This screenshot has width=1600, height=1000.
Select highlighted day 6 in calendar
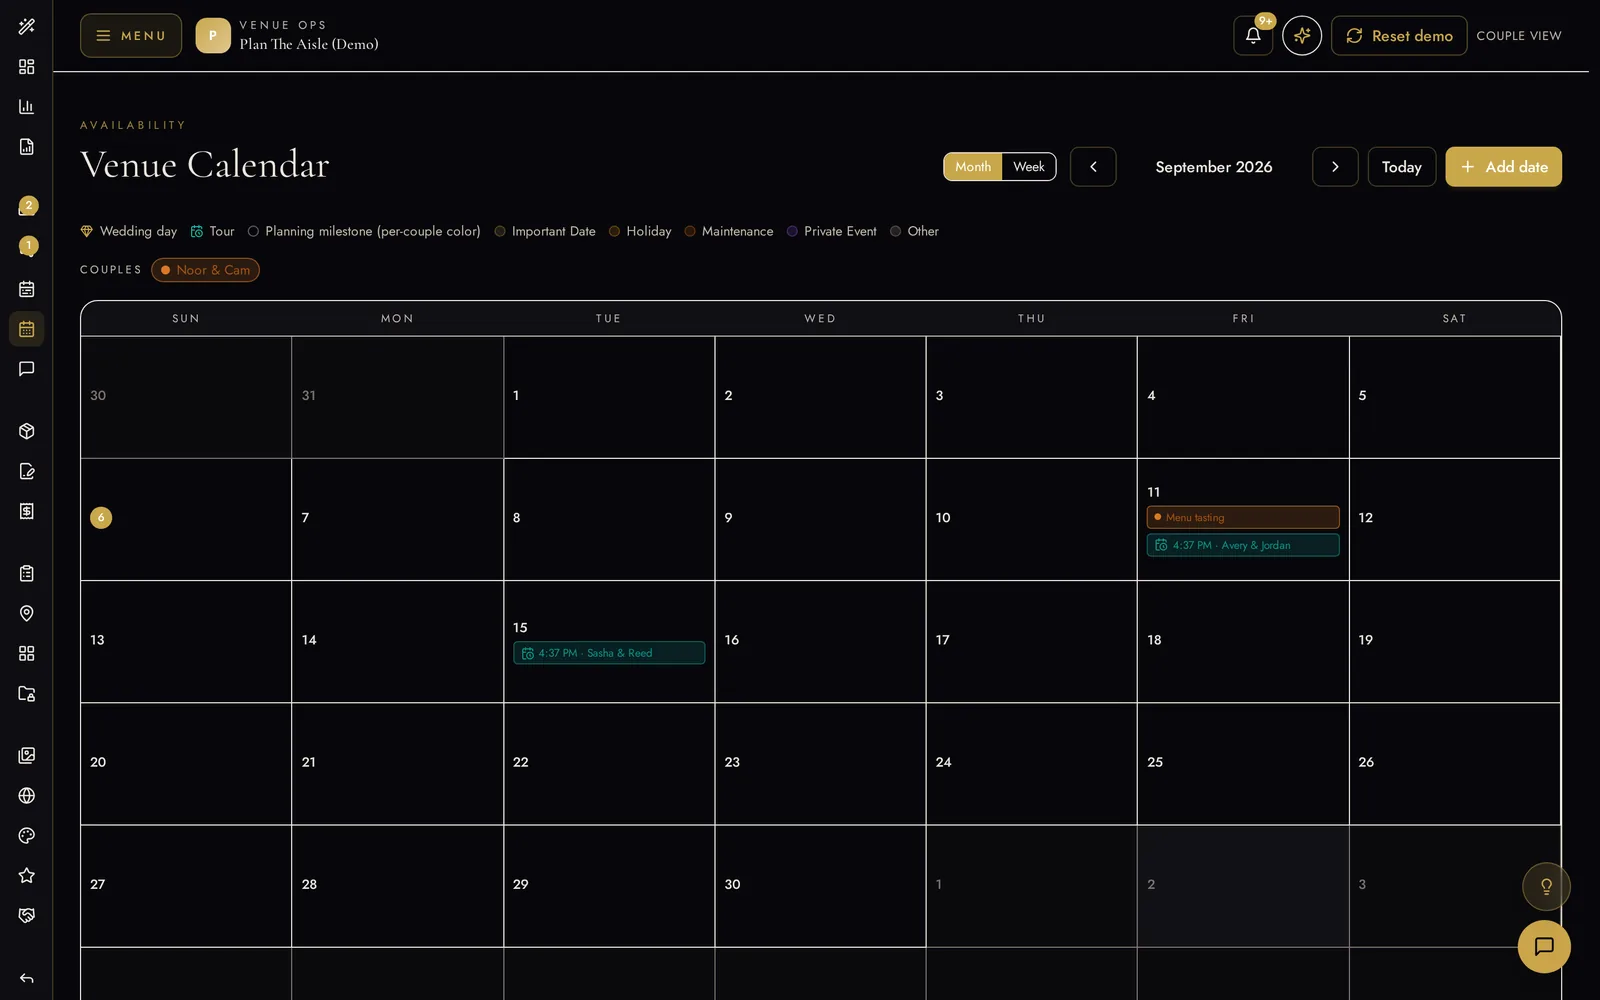[101, 517]
